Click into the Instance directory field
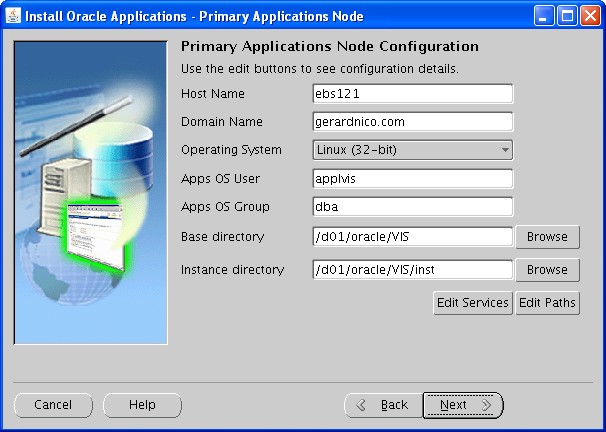 pyautogui.click(x=413, y=269)
